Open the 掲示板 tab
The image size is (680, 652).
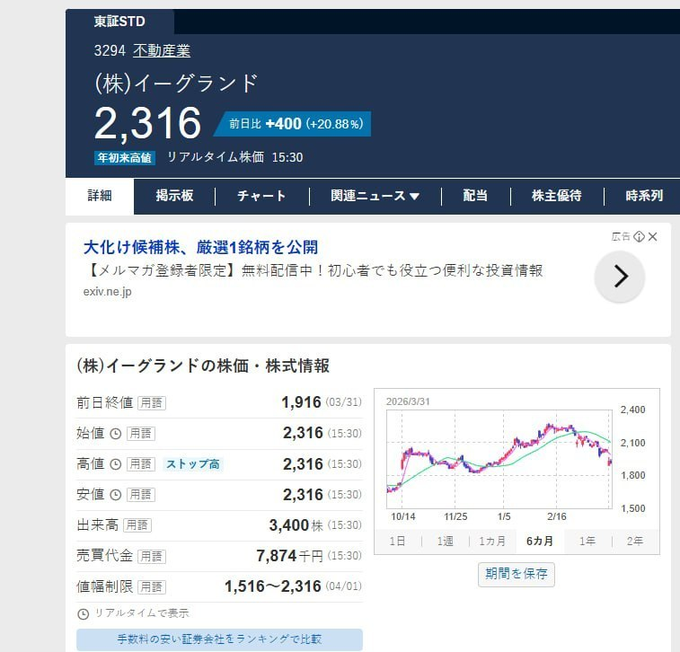tap(174, 196)
